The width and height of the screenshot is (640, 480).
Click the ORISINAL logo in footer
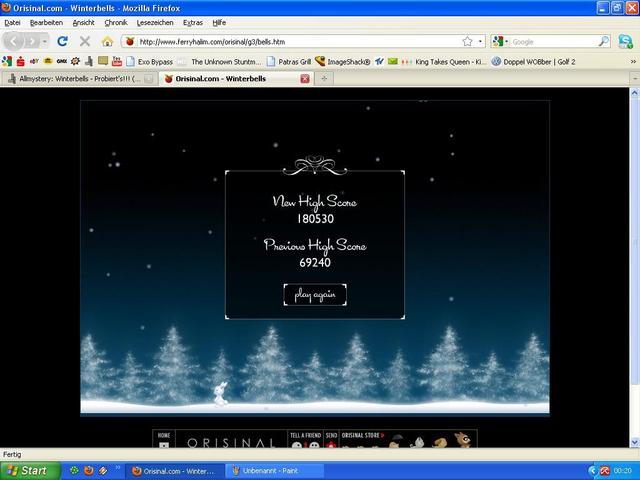point(231,442)
